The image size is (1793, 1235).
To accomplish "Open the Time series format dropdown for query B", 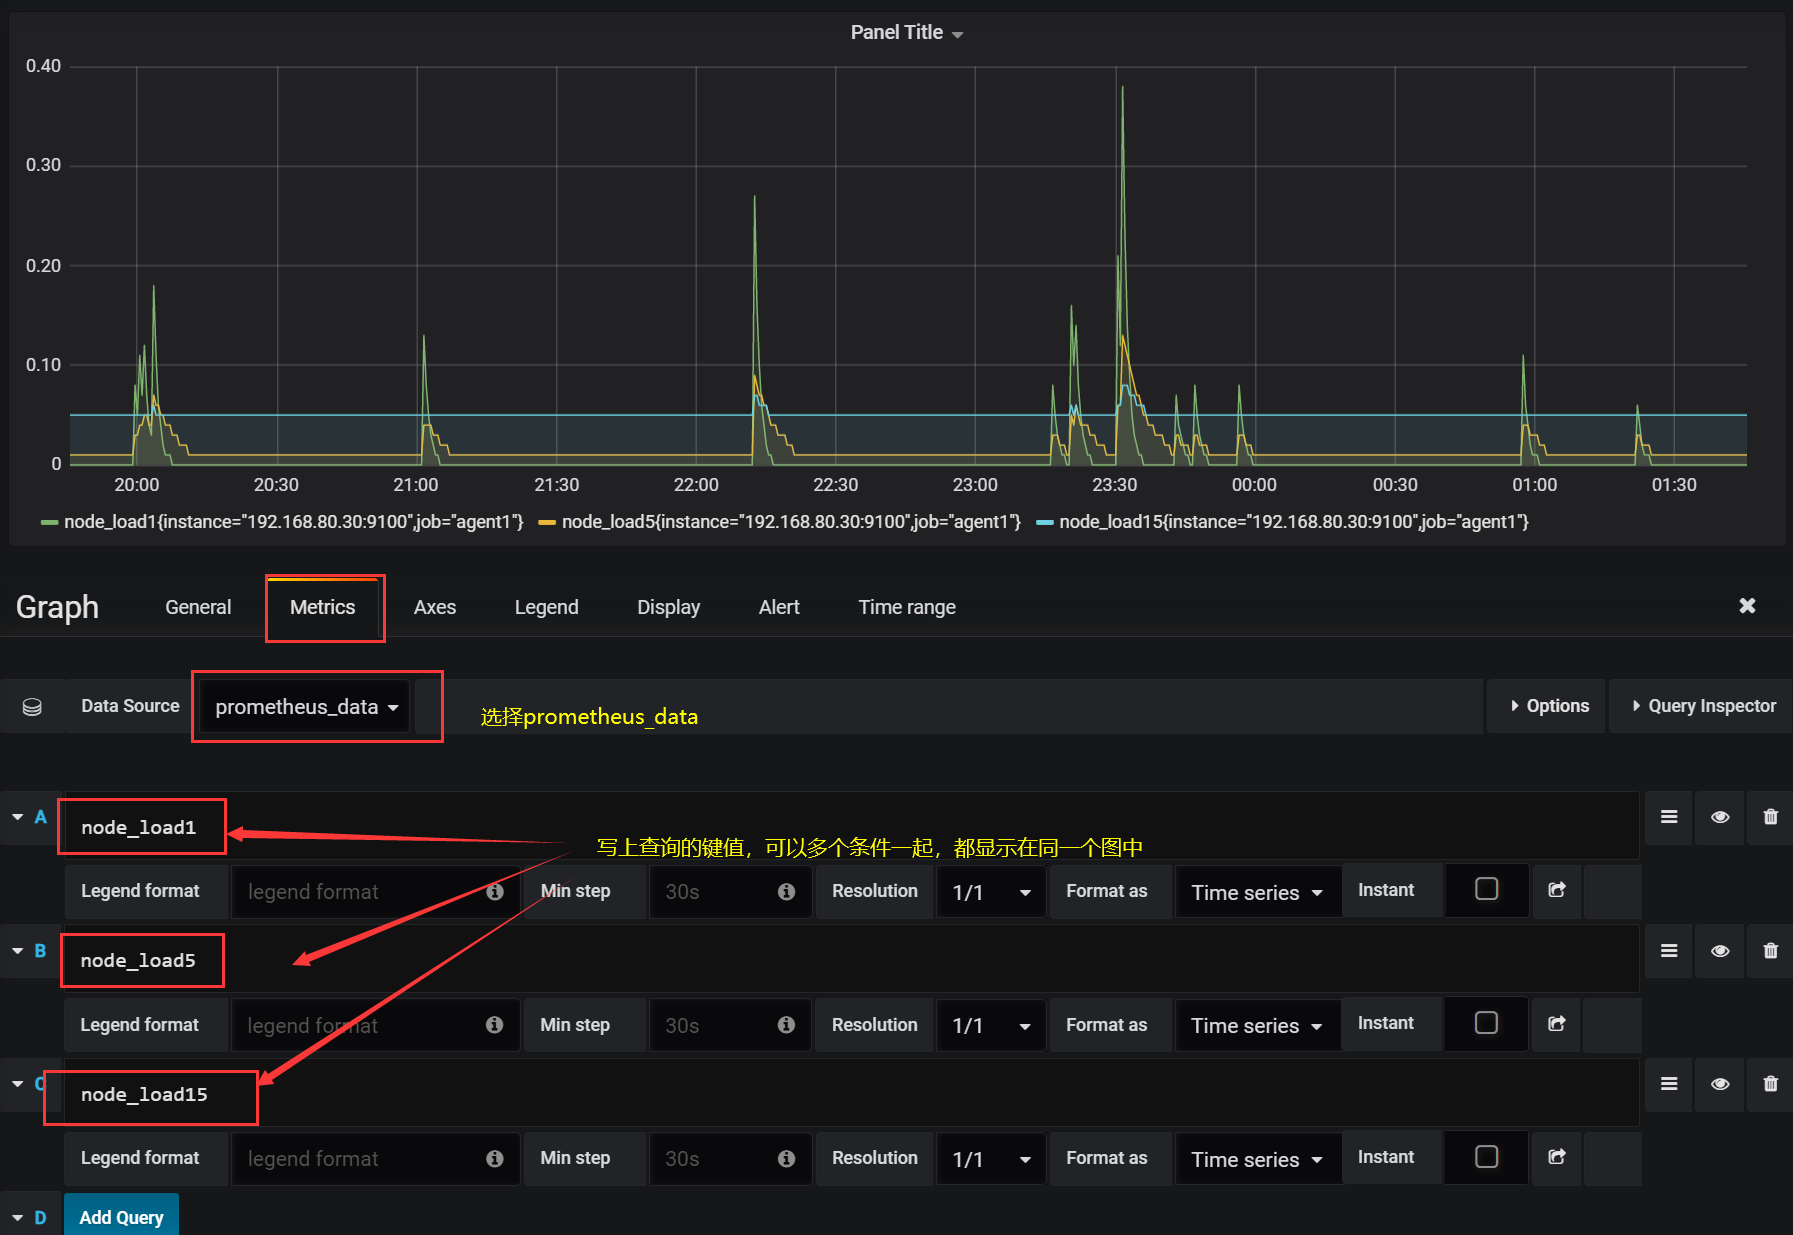I will click(1257, 1026).
